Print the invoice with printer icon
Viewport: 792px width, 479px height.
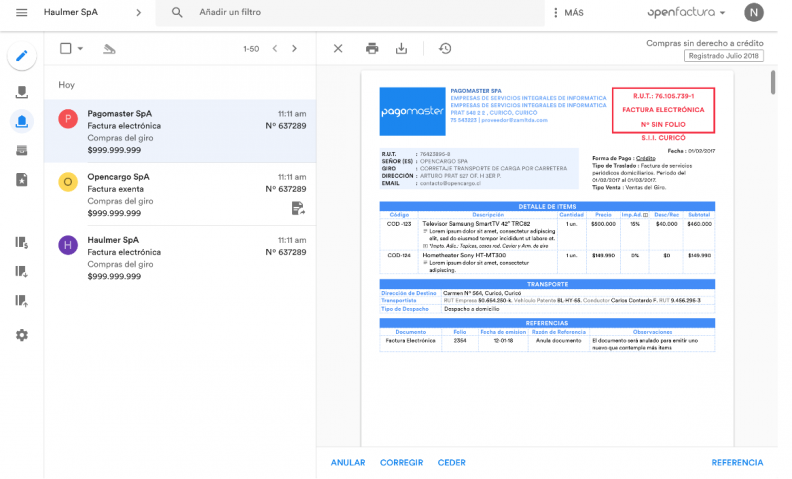(372, 49)
